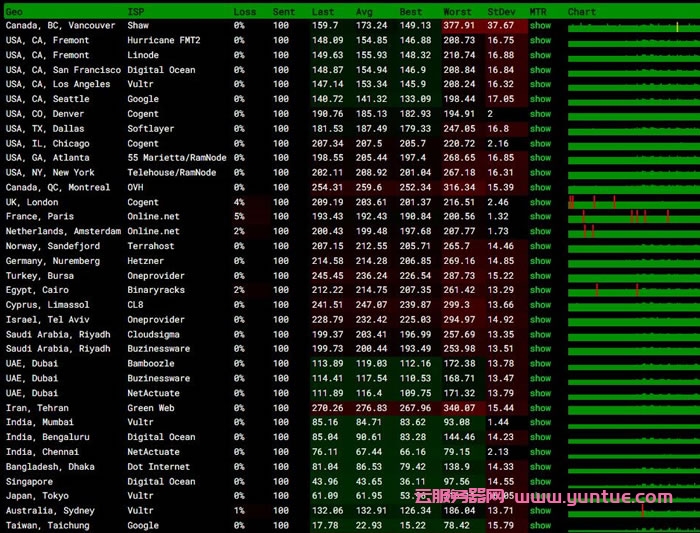Click the chart bar for Netherlands, Amsterdam row
700x533 pixels.
[x=630, y=231]
